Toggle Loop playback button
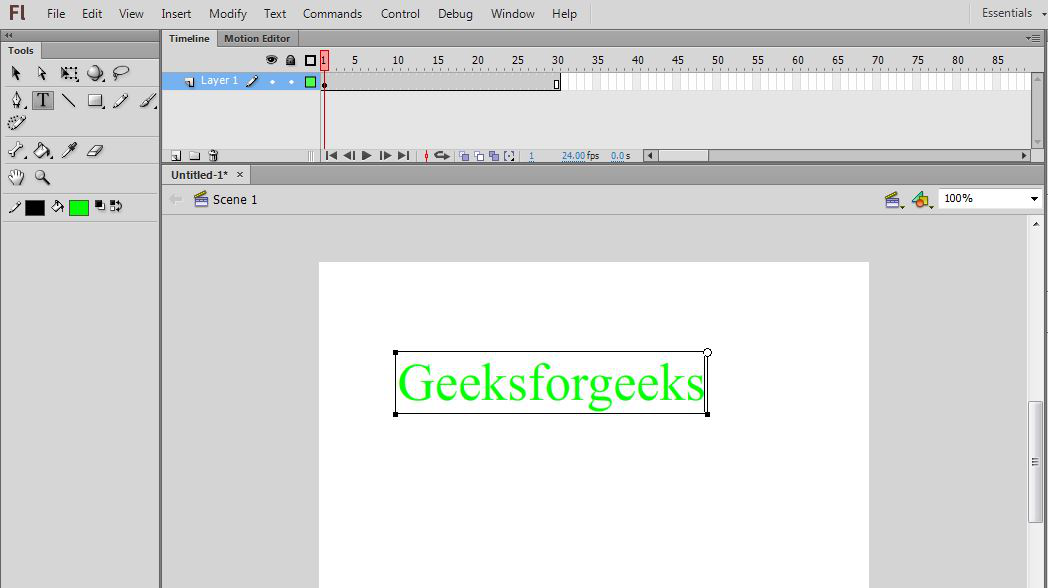 (x=442, y=156)
